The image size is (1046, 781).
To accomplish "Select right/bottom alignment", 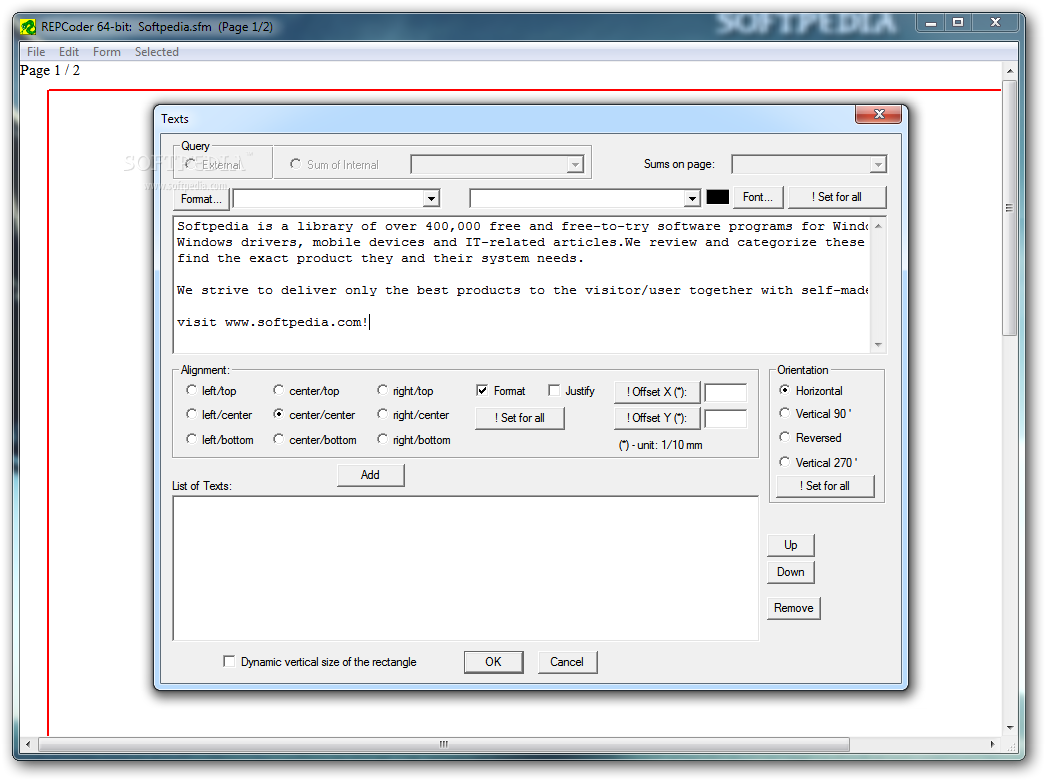I will 382,439.
